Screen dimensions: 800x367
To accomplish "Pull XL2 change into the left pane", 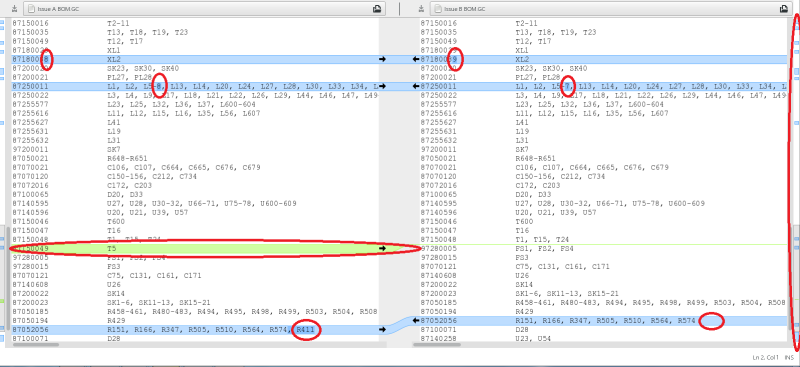I will [416, 59].
